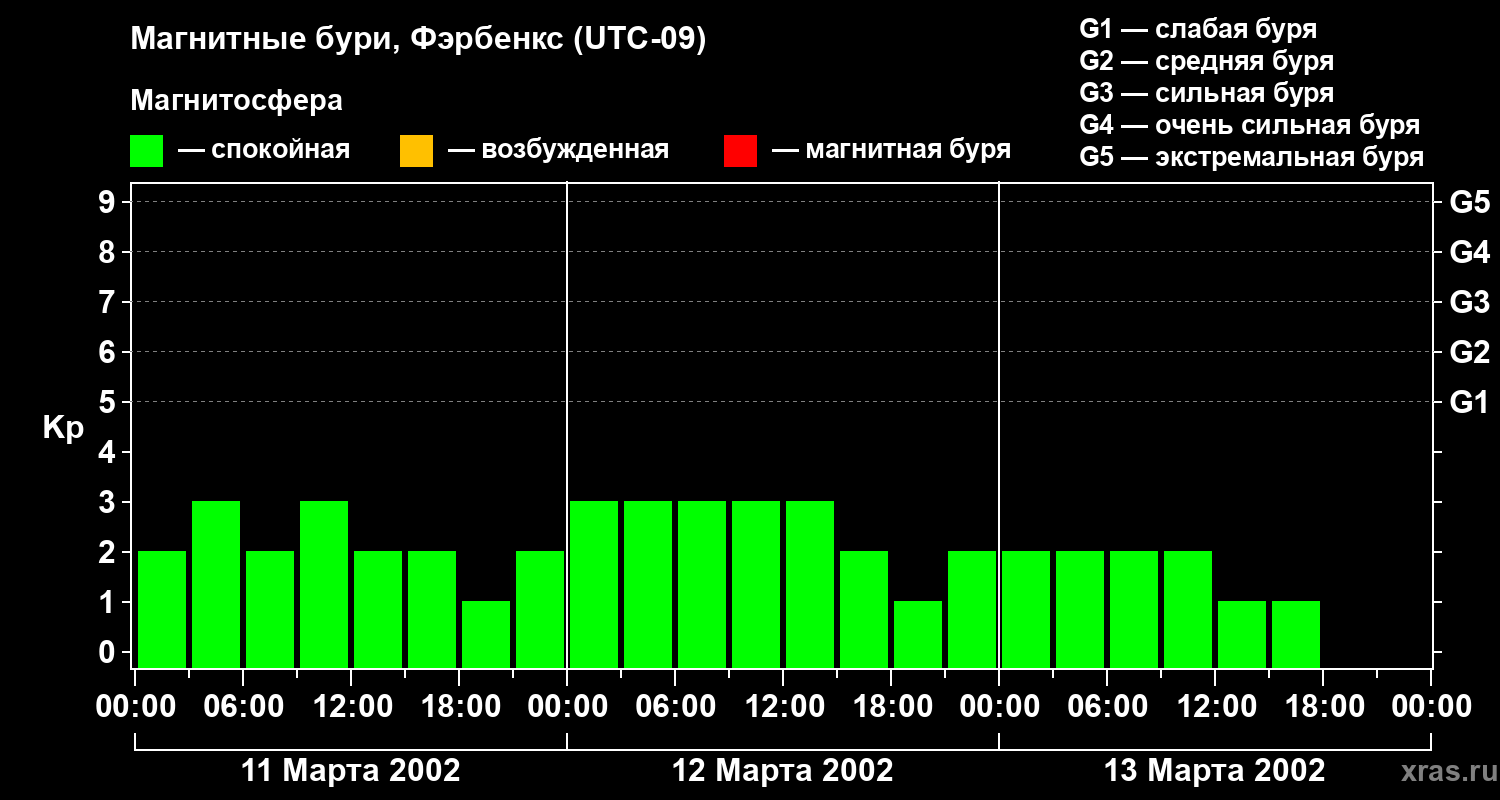Click the 13 Марта 00:00–03:00 bar
Viewport: 1500px width, 800px height.
point(1026,609)
